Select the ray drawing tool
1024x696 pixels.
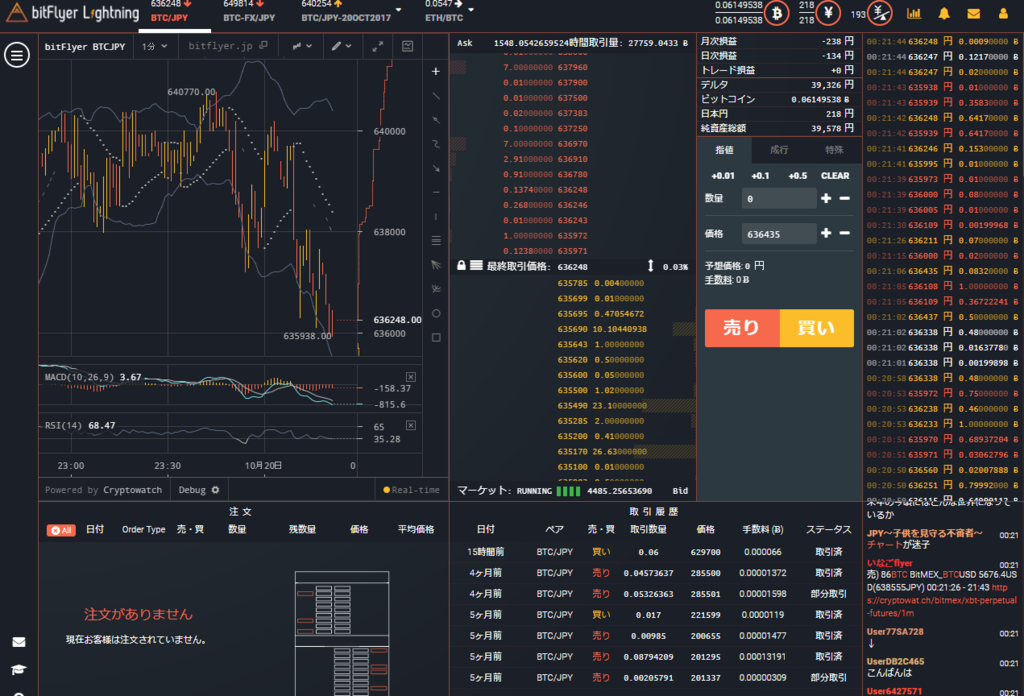click(436, 120)
